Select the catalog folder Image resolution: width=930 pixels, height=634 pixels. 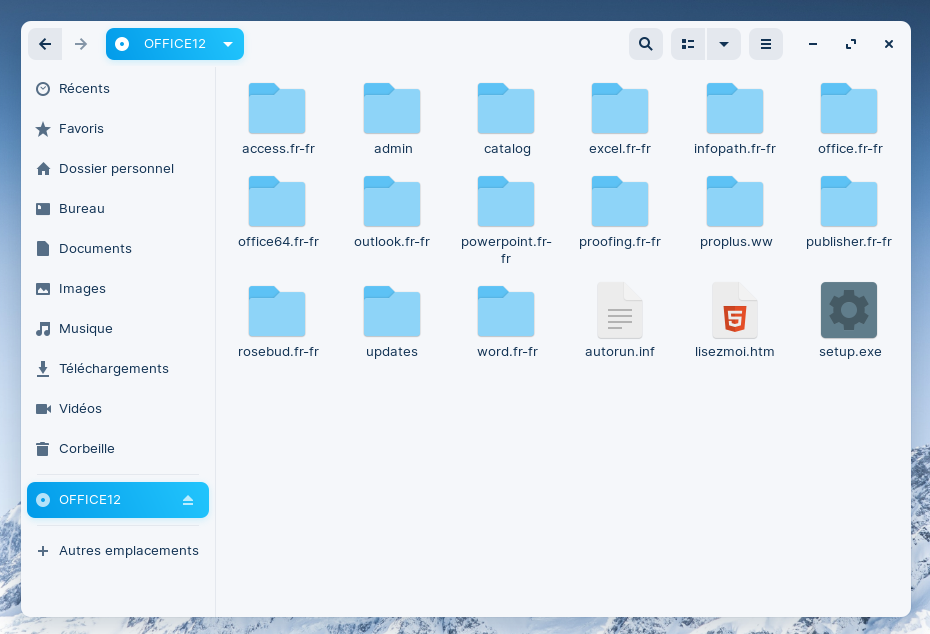507,119
